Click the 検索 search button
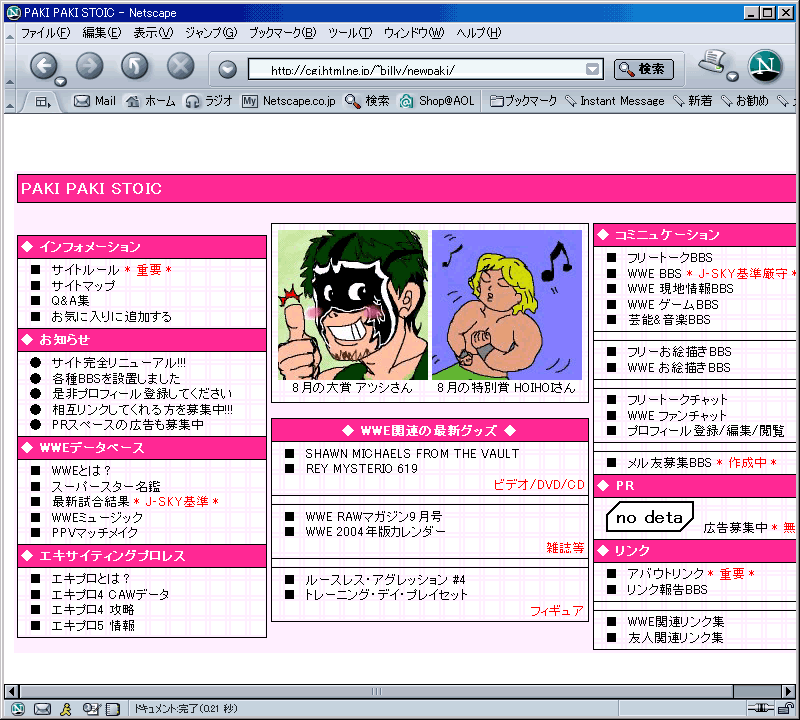 (643, 69)
